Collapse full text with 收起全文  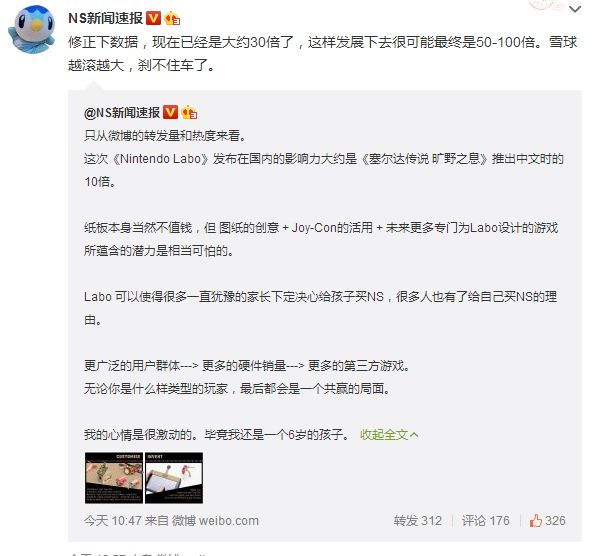[x=384, y=434]
